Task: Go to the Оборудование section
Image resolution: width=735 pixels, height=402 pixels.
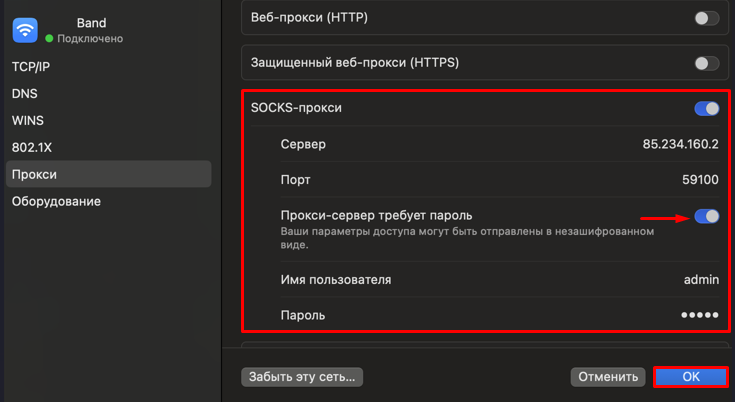Action: (x=56, y=201)
